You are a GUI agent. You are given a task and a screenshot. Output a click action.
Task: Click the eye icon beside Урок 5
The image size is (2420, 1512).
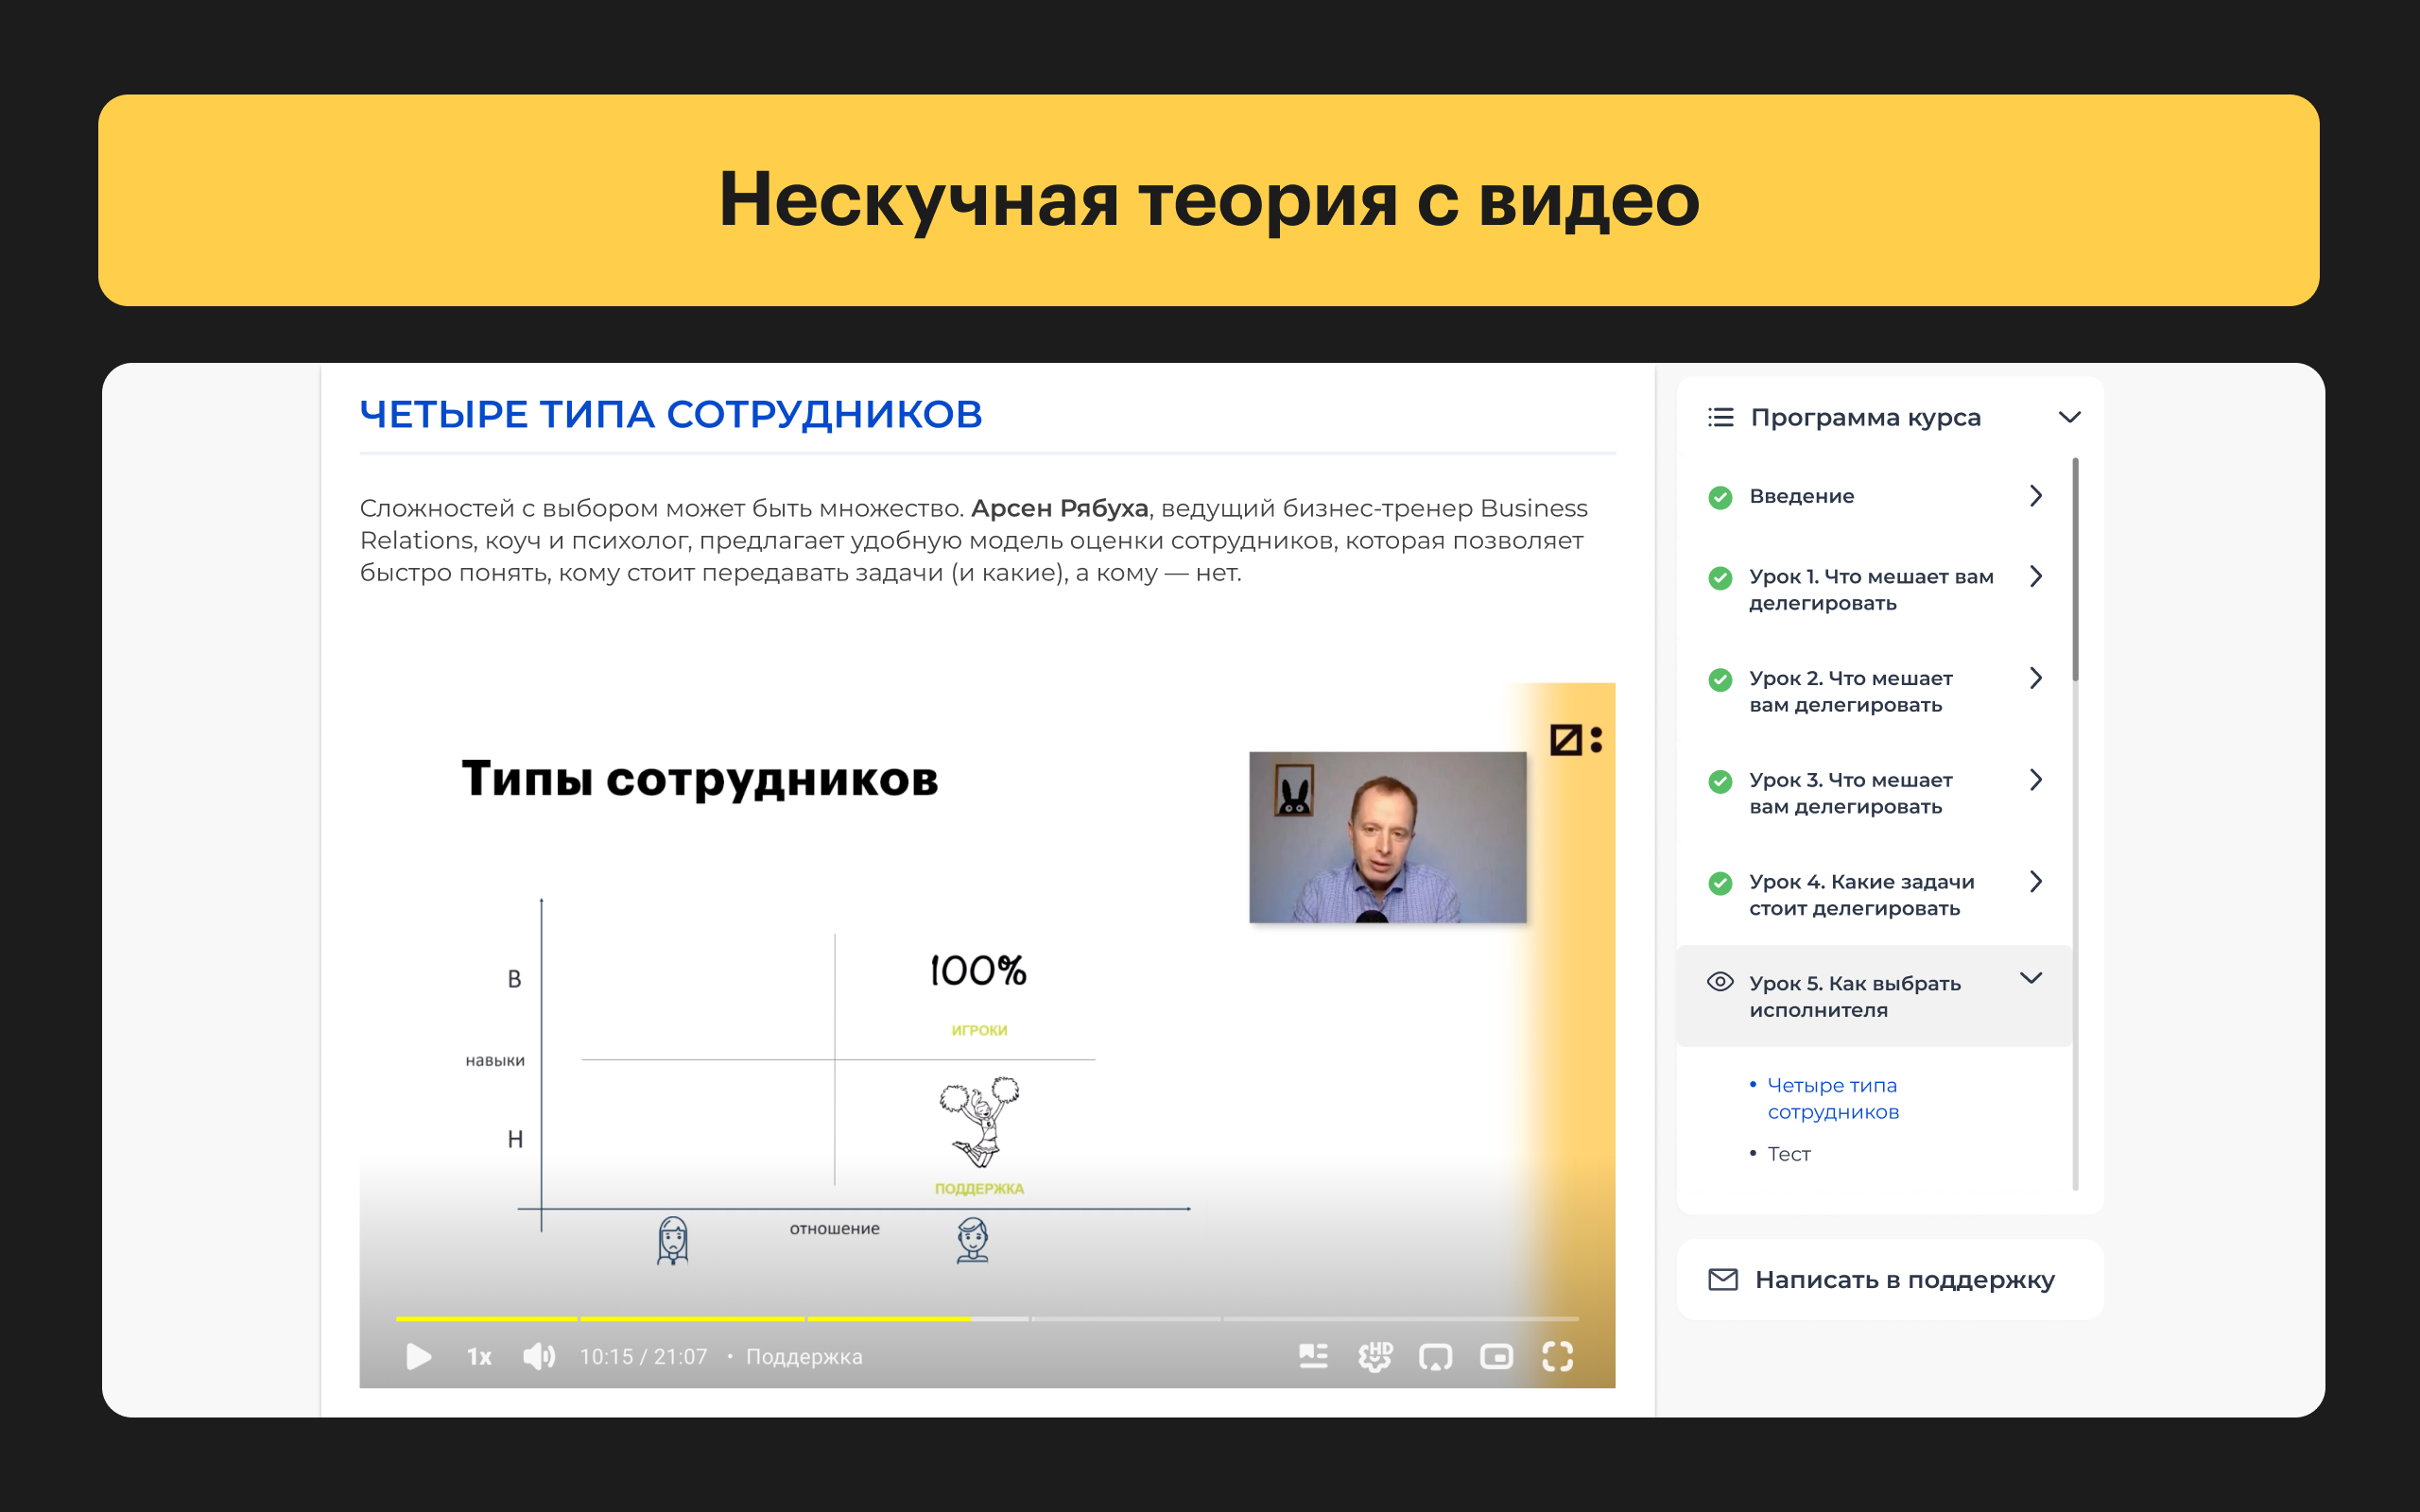coord(1720,982)
